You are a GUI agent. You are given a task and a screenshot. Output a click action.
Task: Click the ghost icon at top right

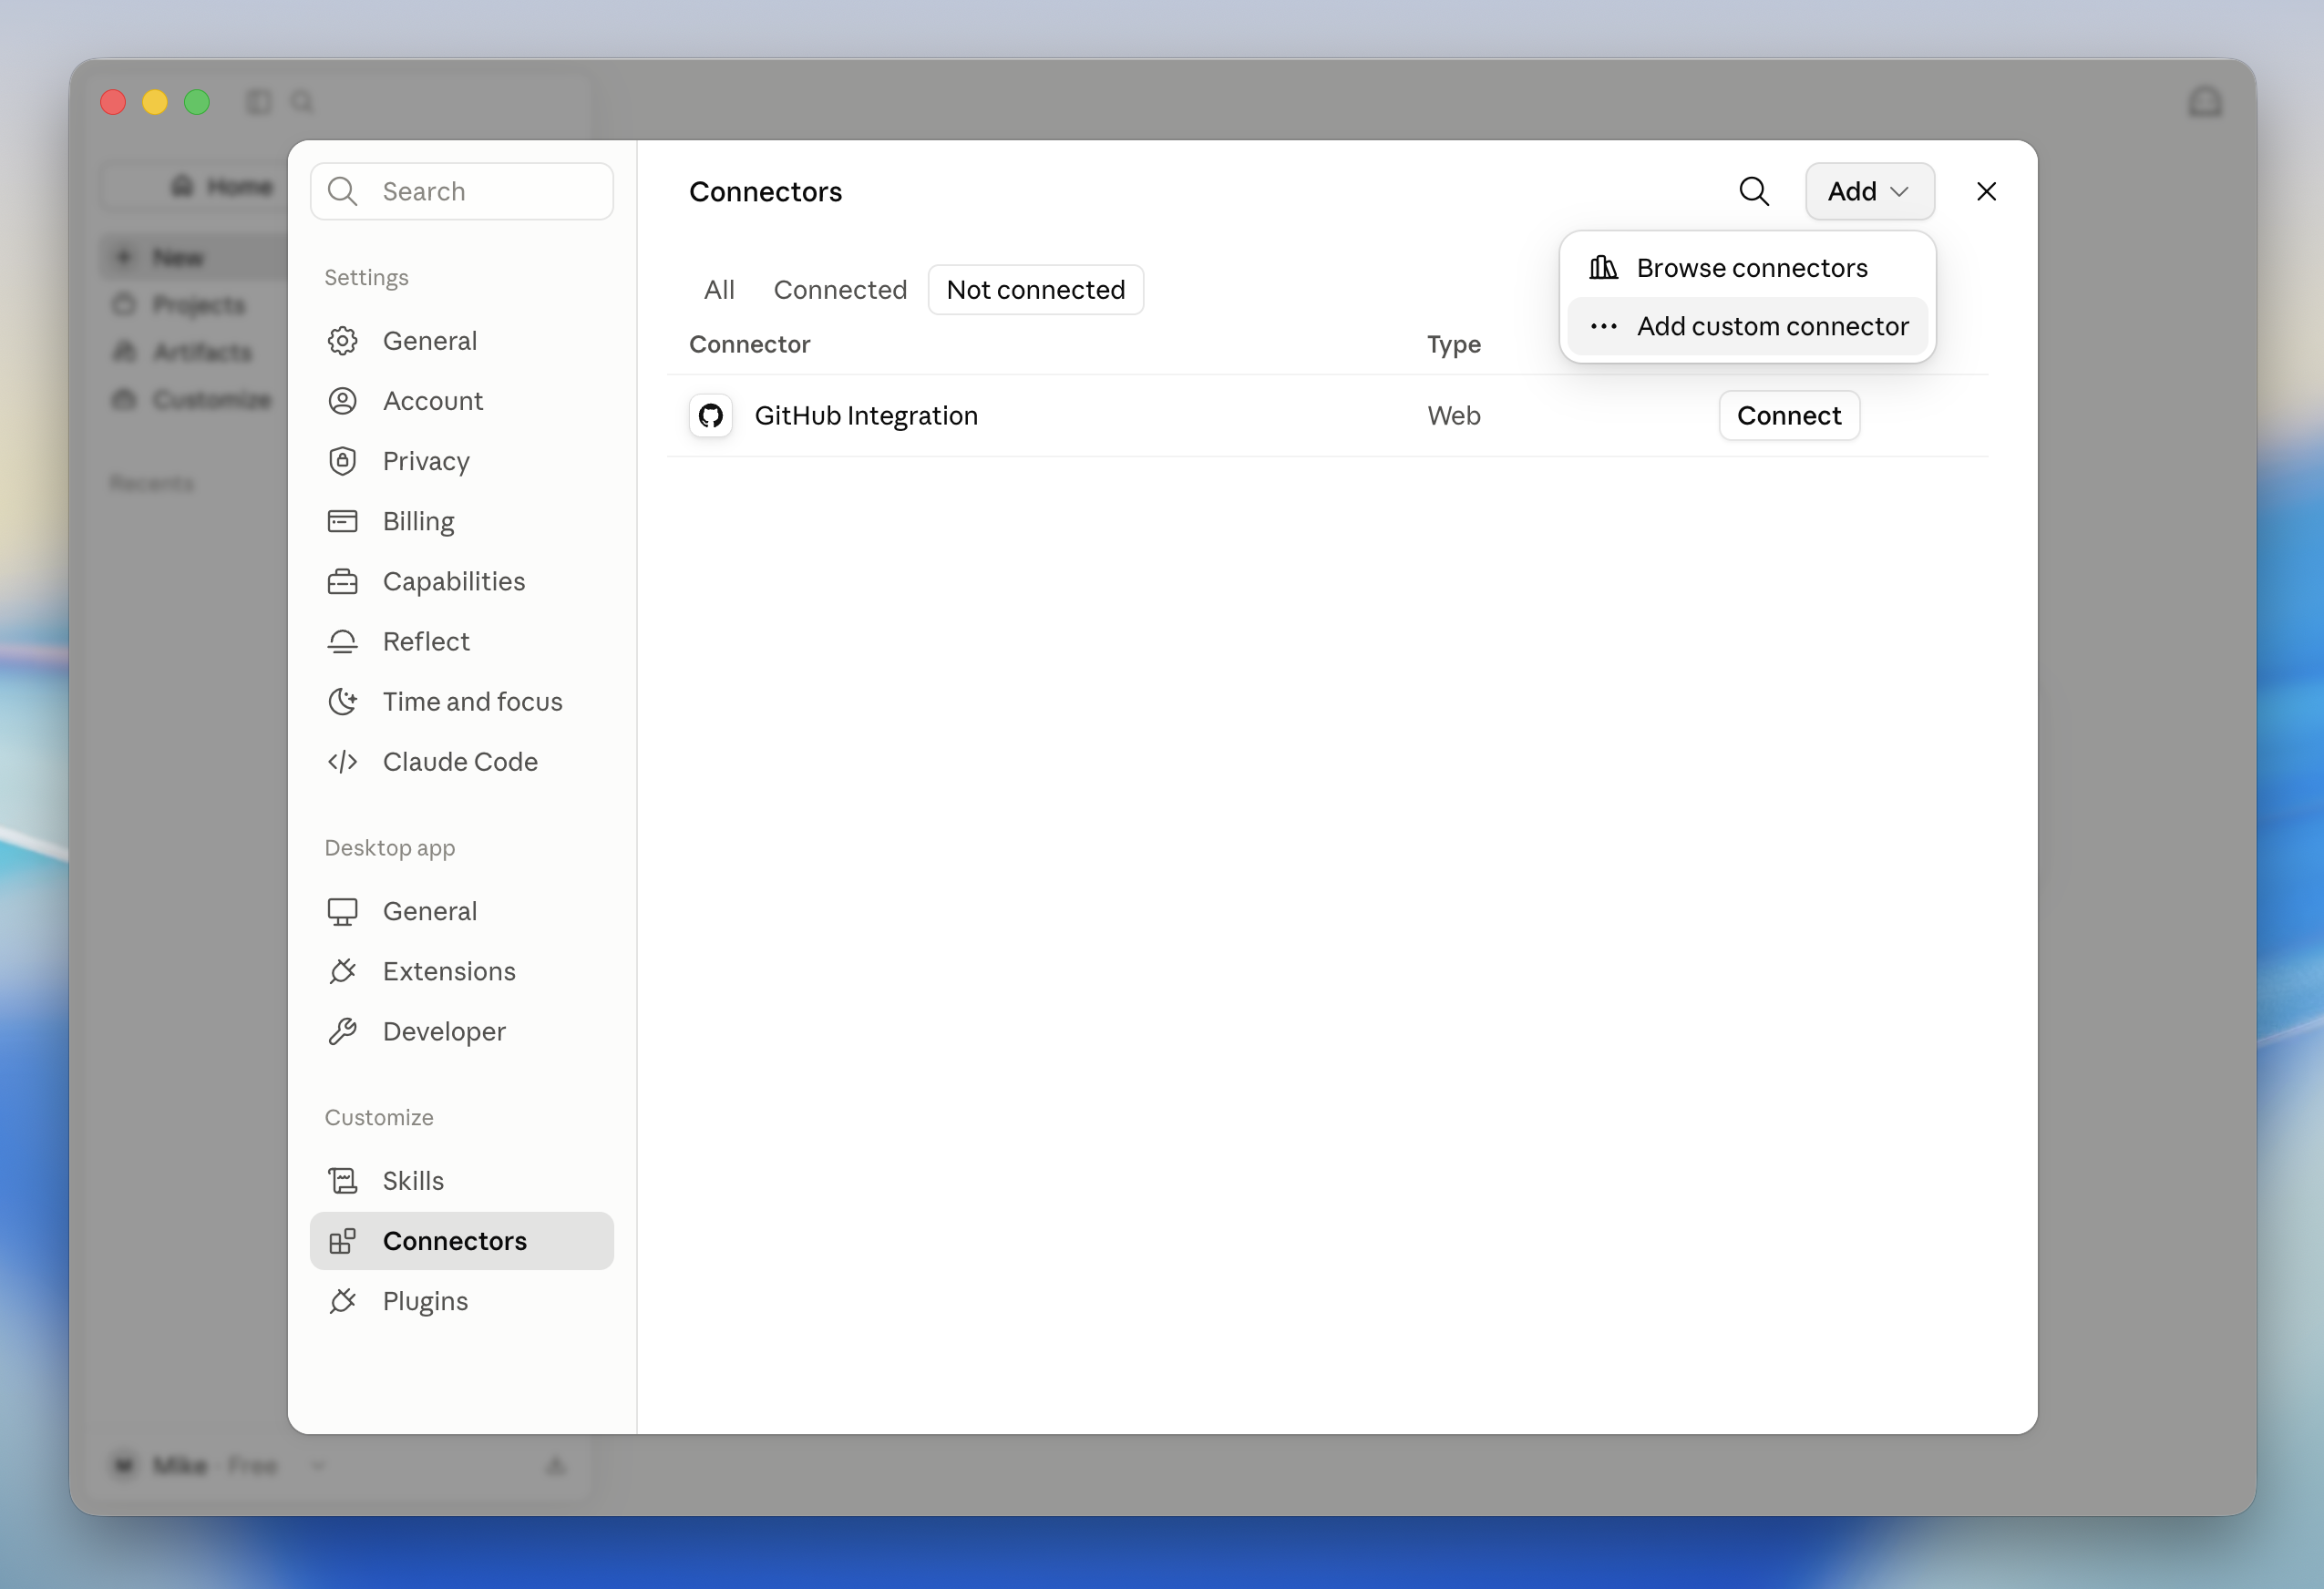[2204, 102]
